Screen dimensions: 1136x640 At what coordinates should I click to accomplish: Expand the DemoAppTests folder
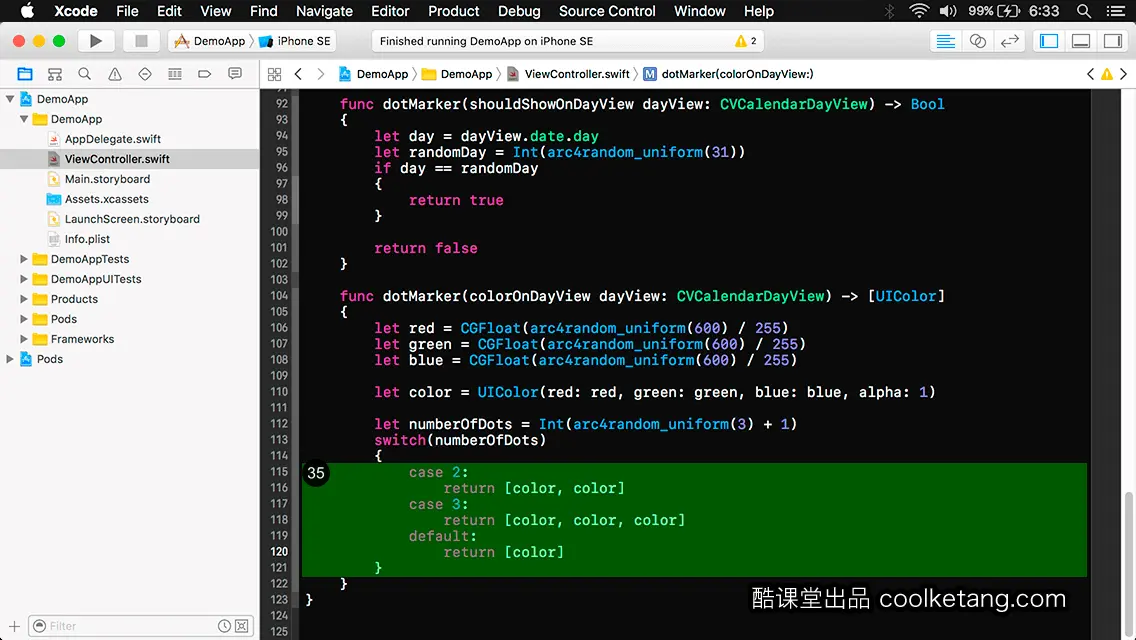tap(24, 259)
